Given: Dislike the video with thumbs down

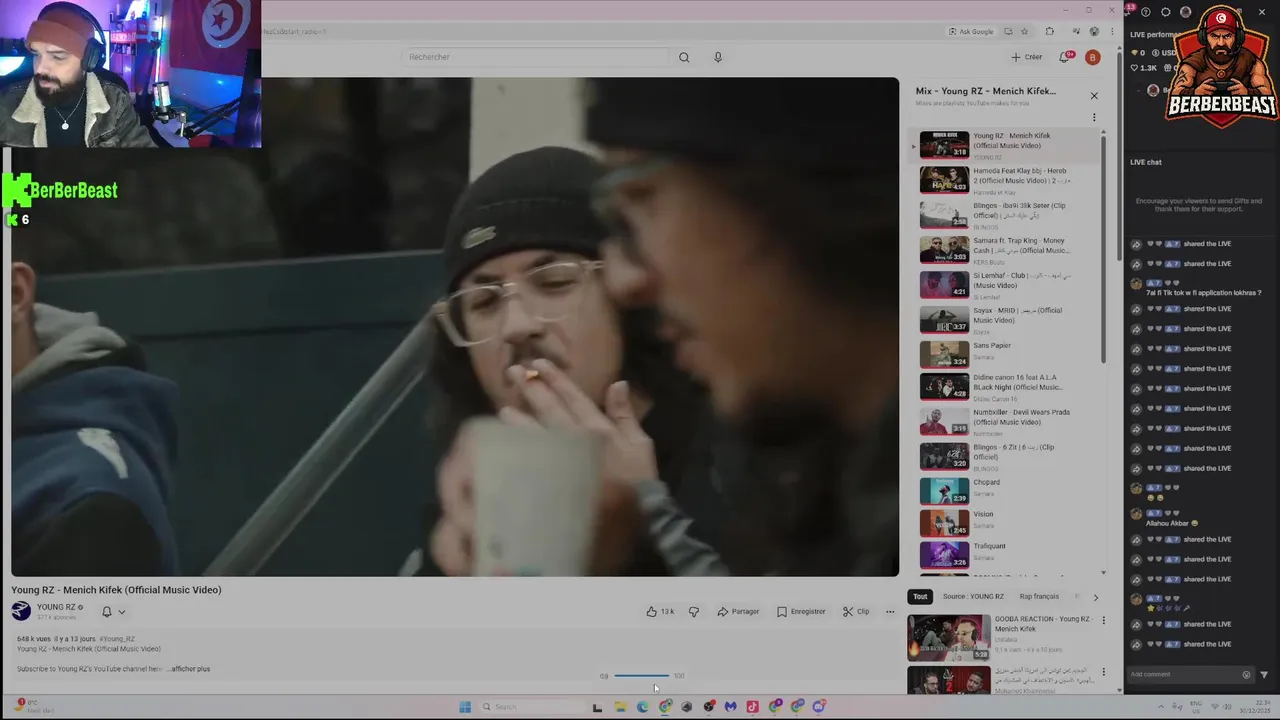Looking at the screenshot, I should (694, 611).
